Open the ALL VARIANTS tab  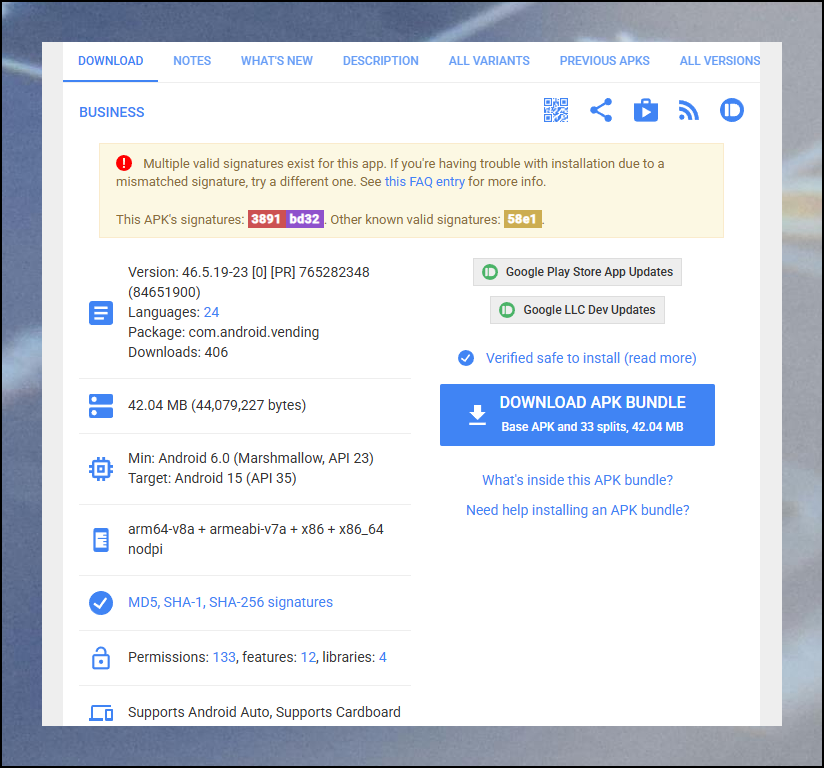pyautogui.click(x=489, y=61)
